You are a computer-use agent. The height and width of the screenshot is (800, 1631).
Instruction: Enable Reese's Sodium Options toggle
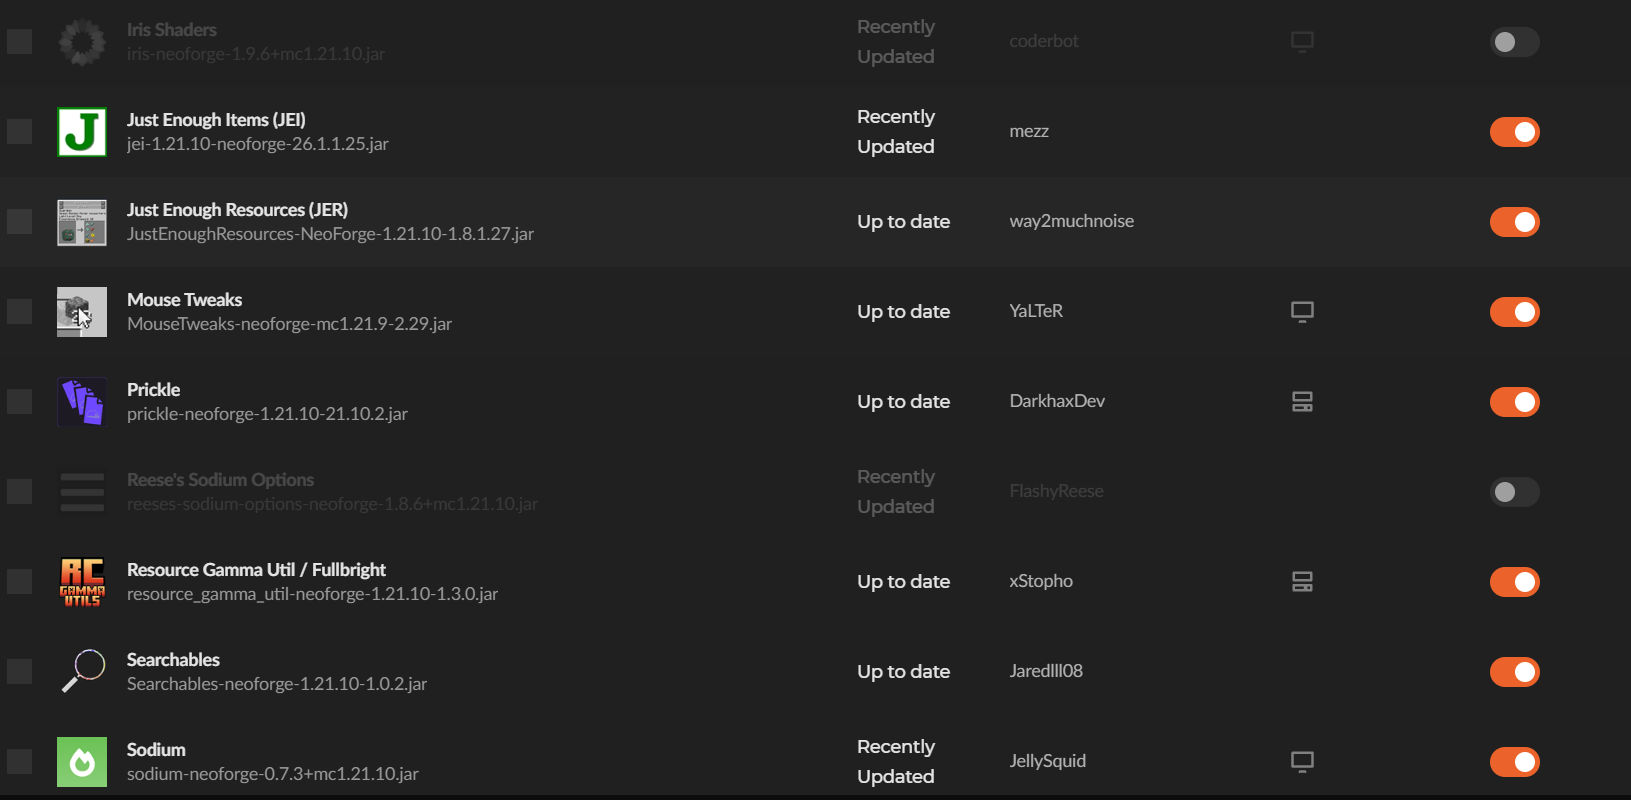pyautogui.click(x=1514, y=492)
